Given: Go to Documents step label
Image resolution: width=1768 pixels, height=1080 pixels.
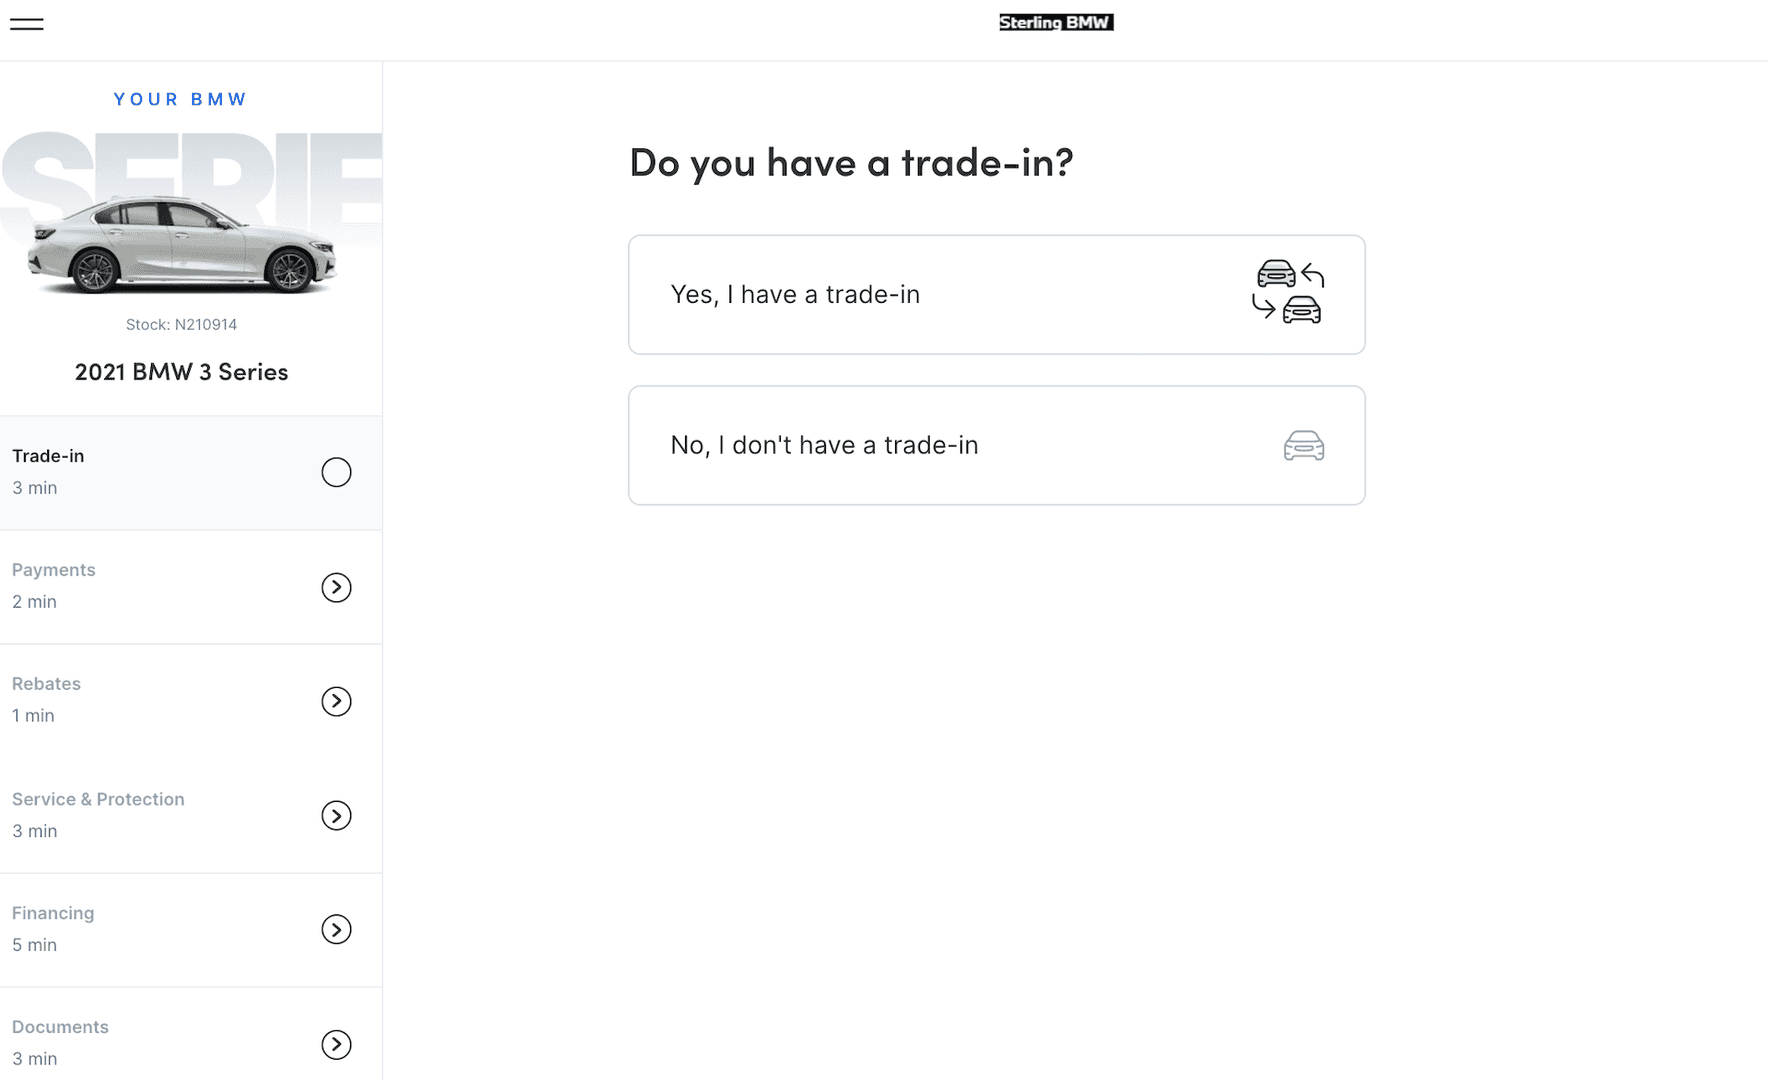Looking at the screenshot, I should click(x=60, y=1027).
